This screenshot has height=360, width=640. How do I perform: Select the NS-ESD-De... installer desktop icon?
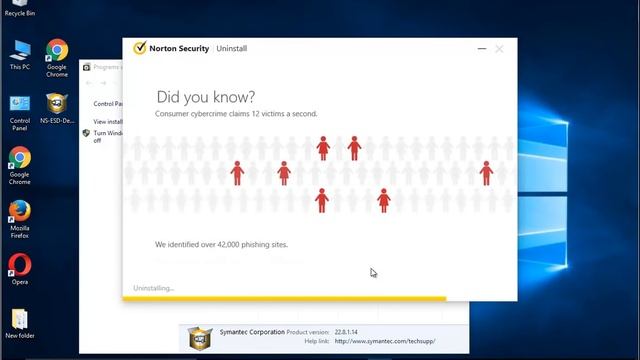(57, 108)
